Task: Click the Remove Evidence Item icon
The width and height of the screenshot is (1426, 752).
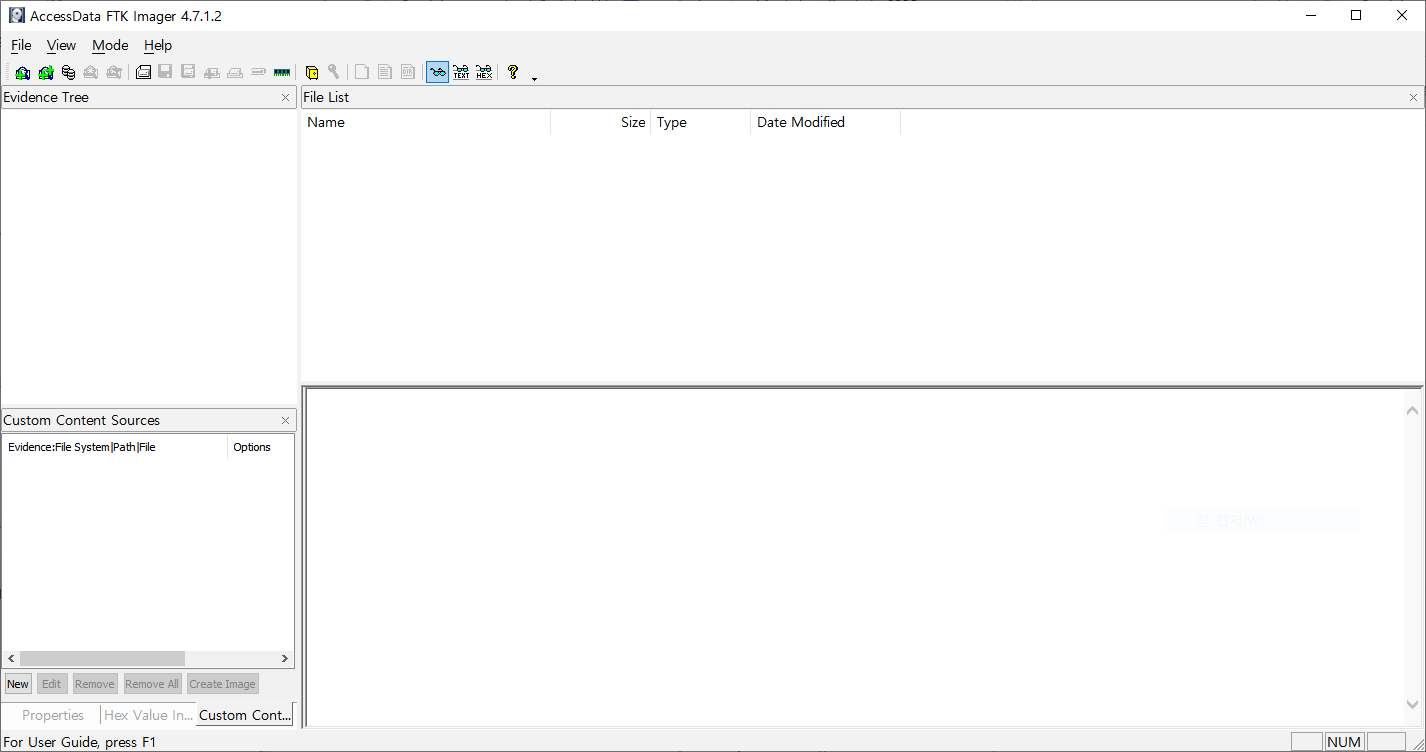Action: 91,72
